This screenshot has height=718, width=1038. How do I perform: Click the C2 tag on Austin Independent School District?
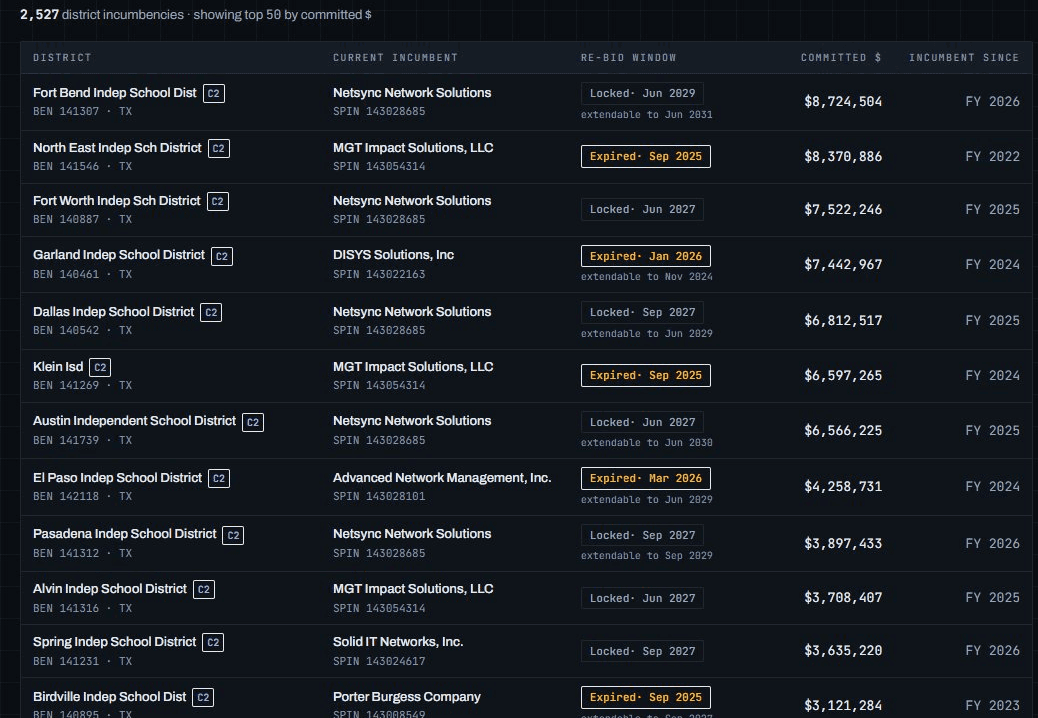coord(253,422)
